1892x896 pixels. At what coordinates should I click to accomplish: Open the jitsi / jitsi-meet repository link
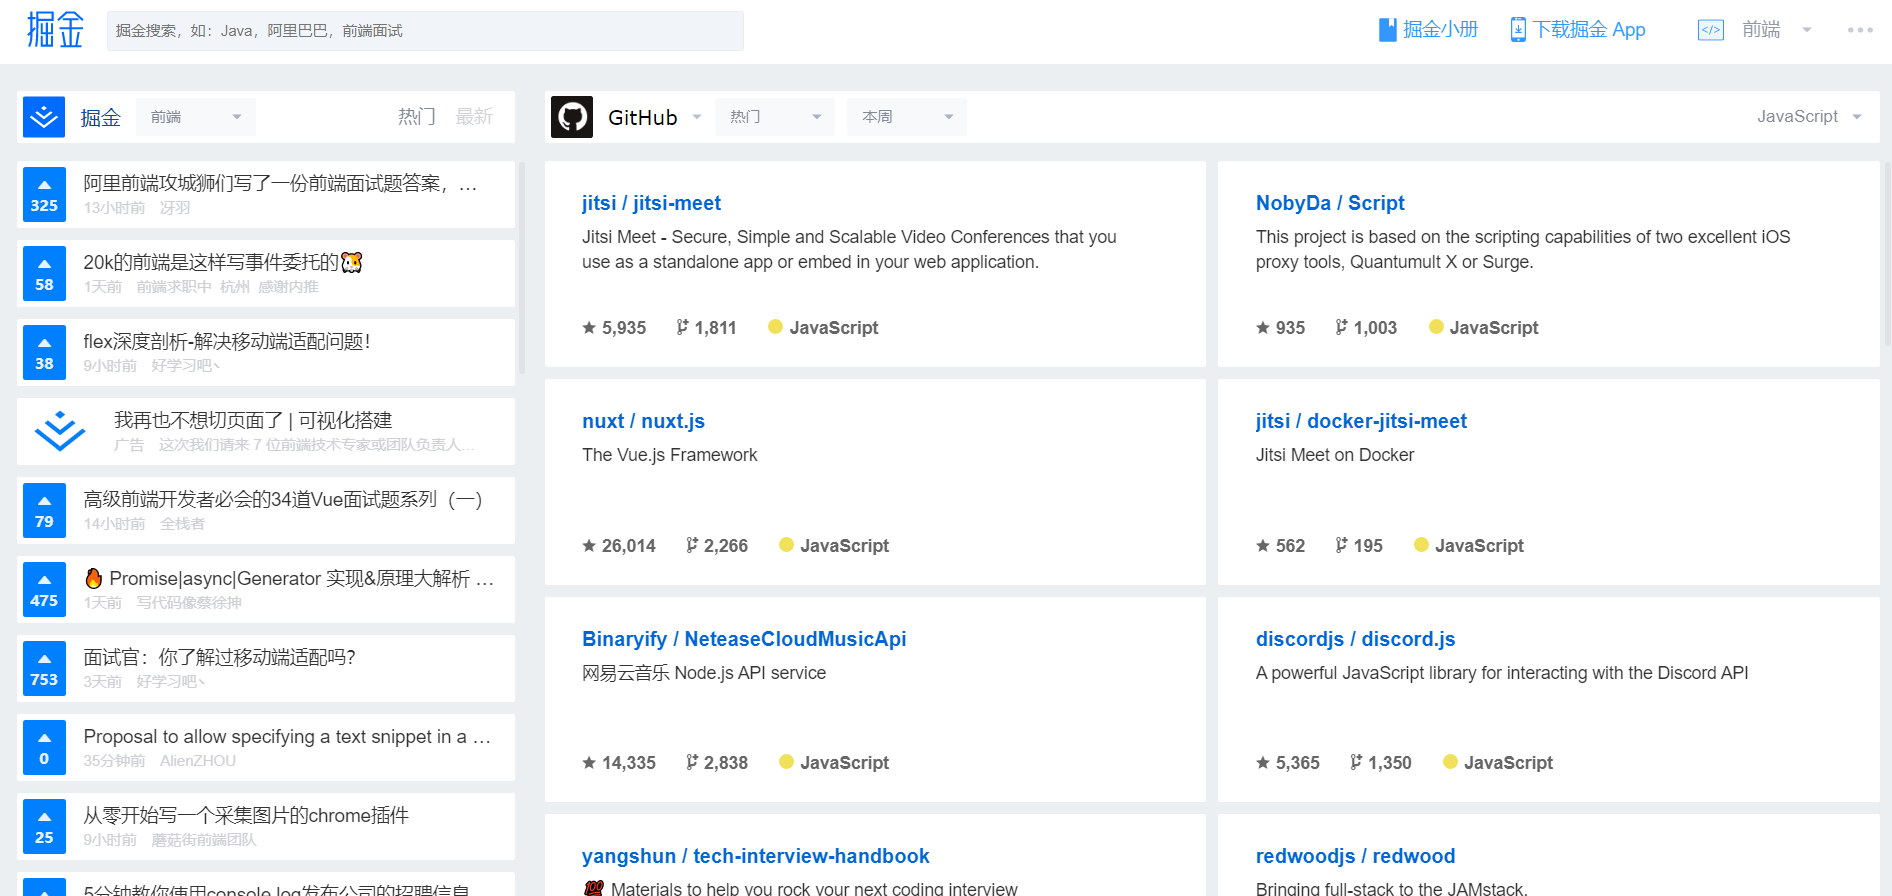click(x=651, y=203)
